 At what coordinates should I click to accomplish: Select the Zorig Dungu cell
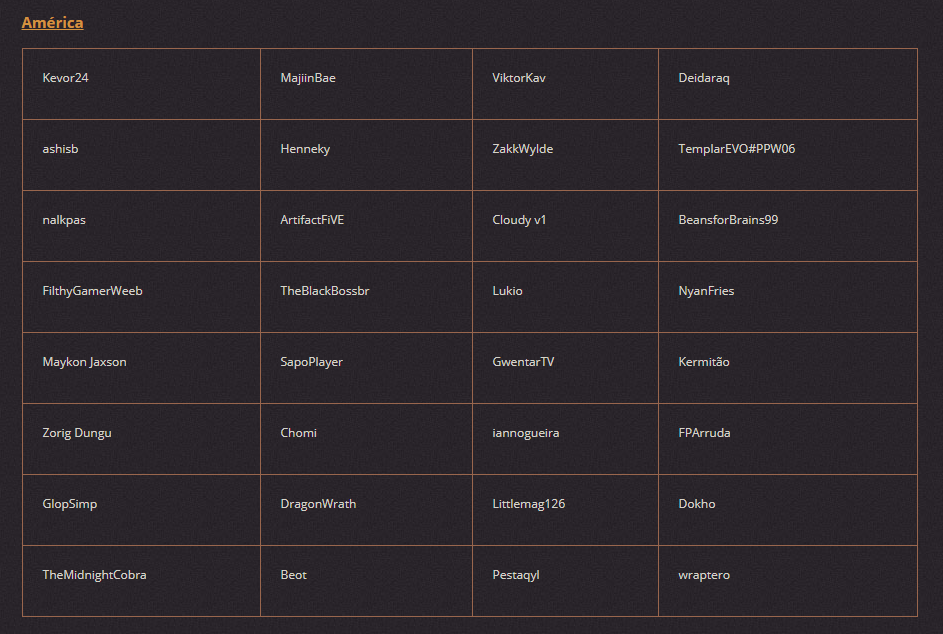[x=141, y=439]
